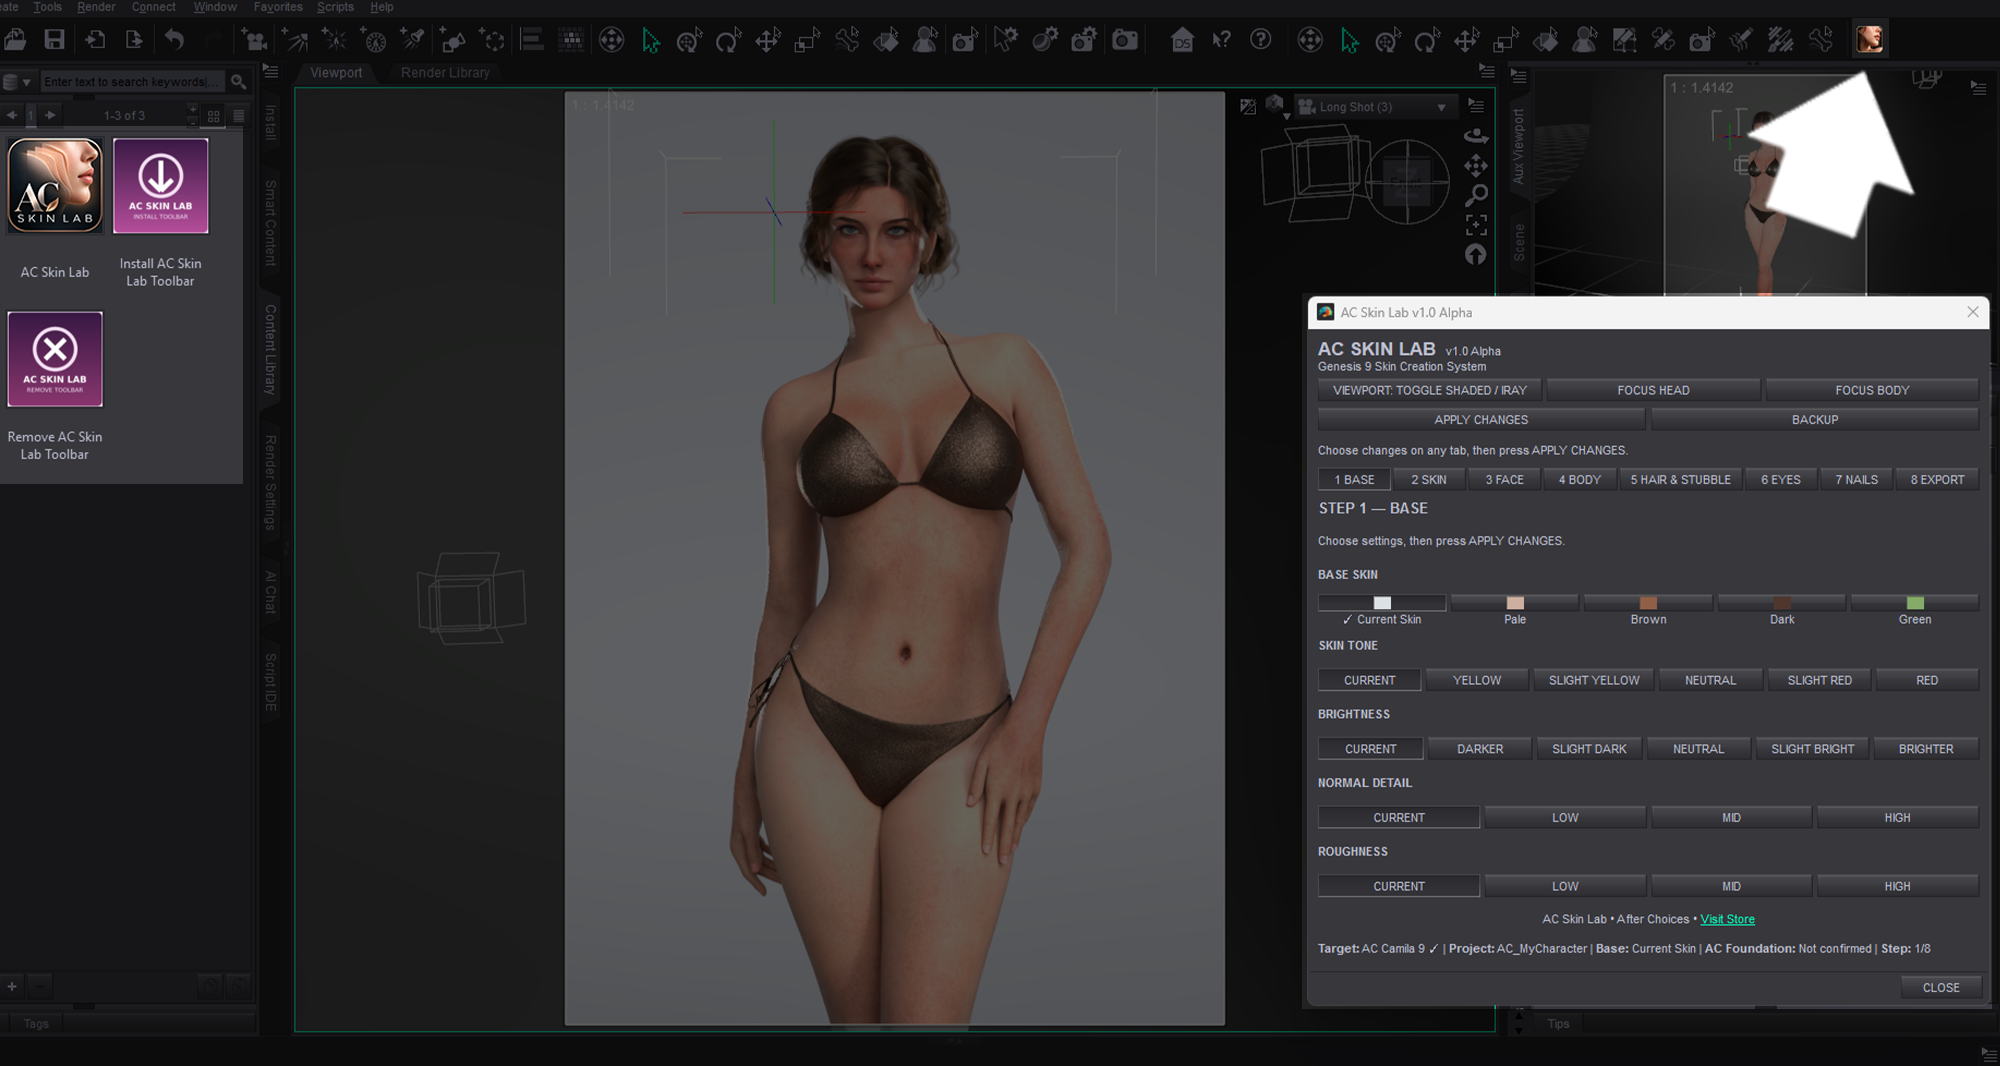Open the left content pane options menu
This screenshot has width=2000, height=1066.
coord(270,72)
